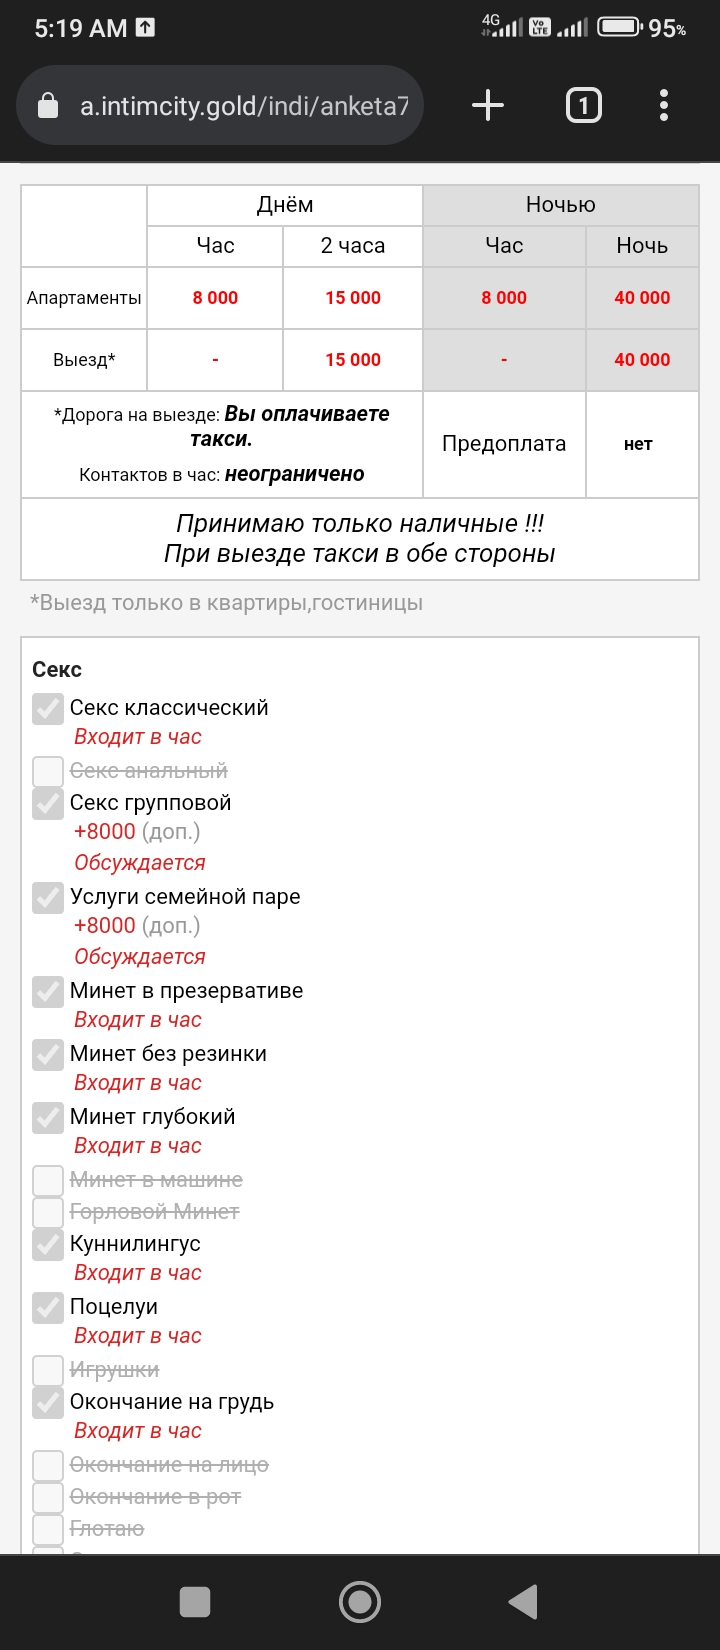Screen dimensions: 720x1650
Task: Toggle the Глотаю checkbox
Action: click(48, 1529)
